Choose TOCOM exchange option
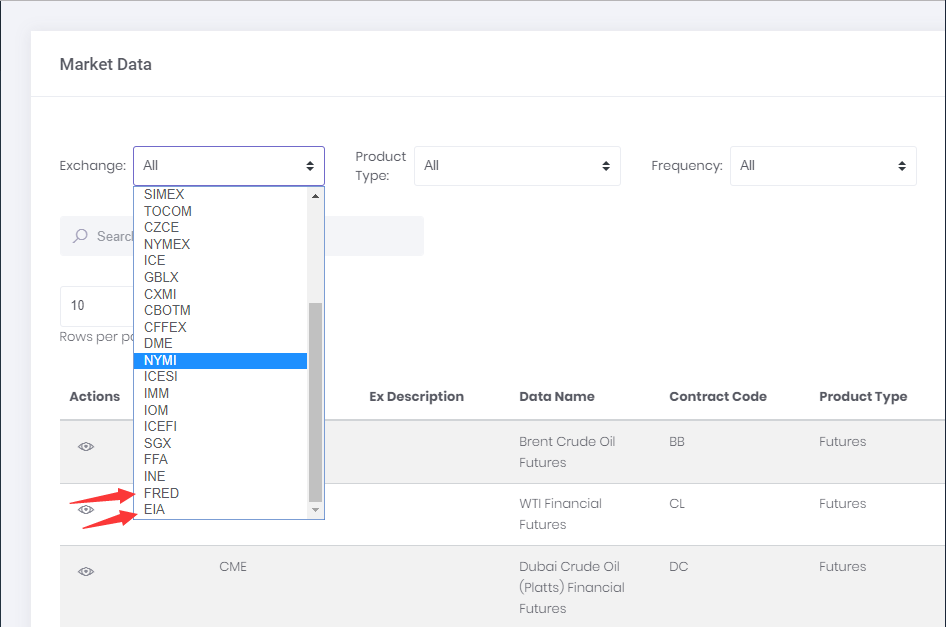Screen dimensions: 946x627 coord(168,211)
